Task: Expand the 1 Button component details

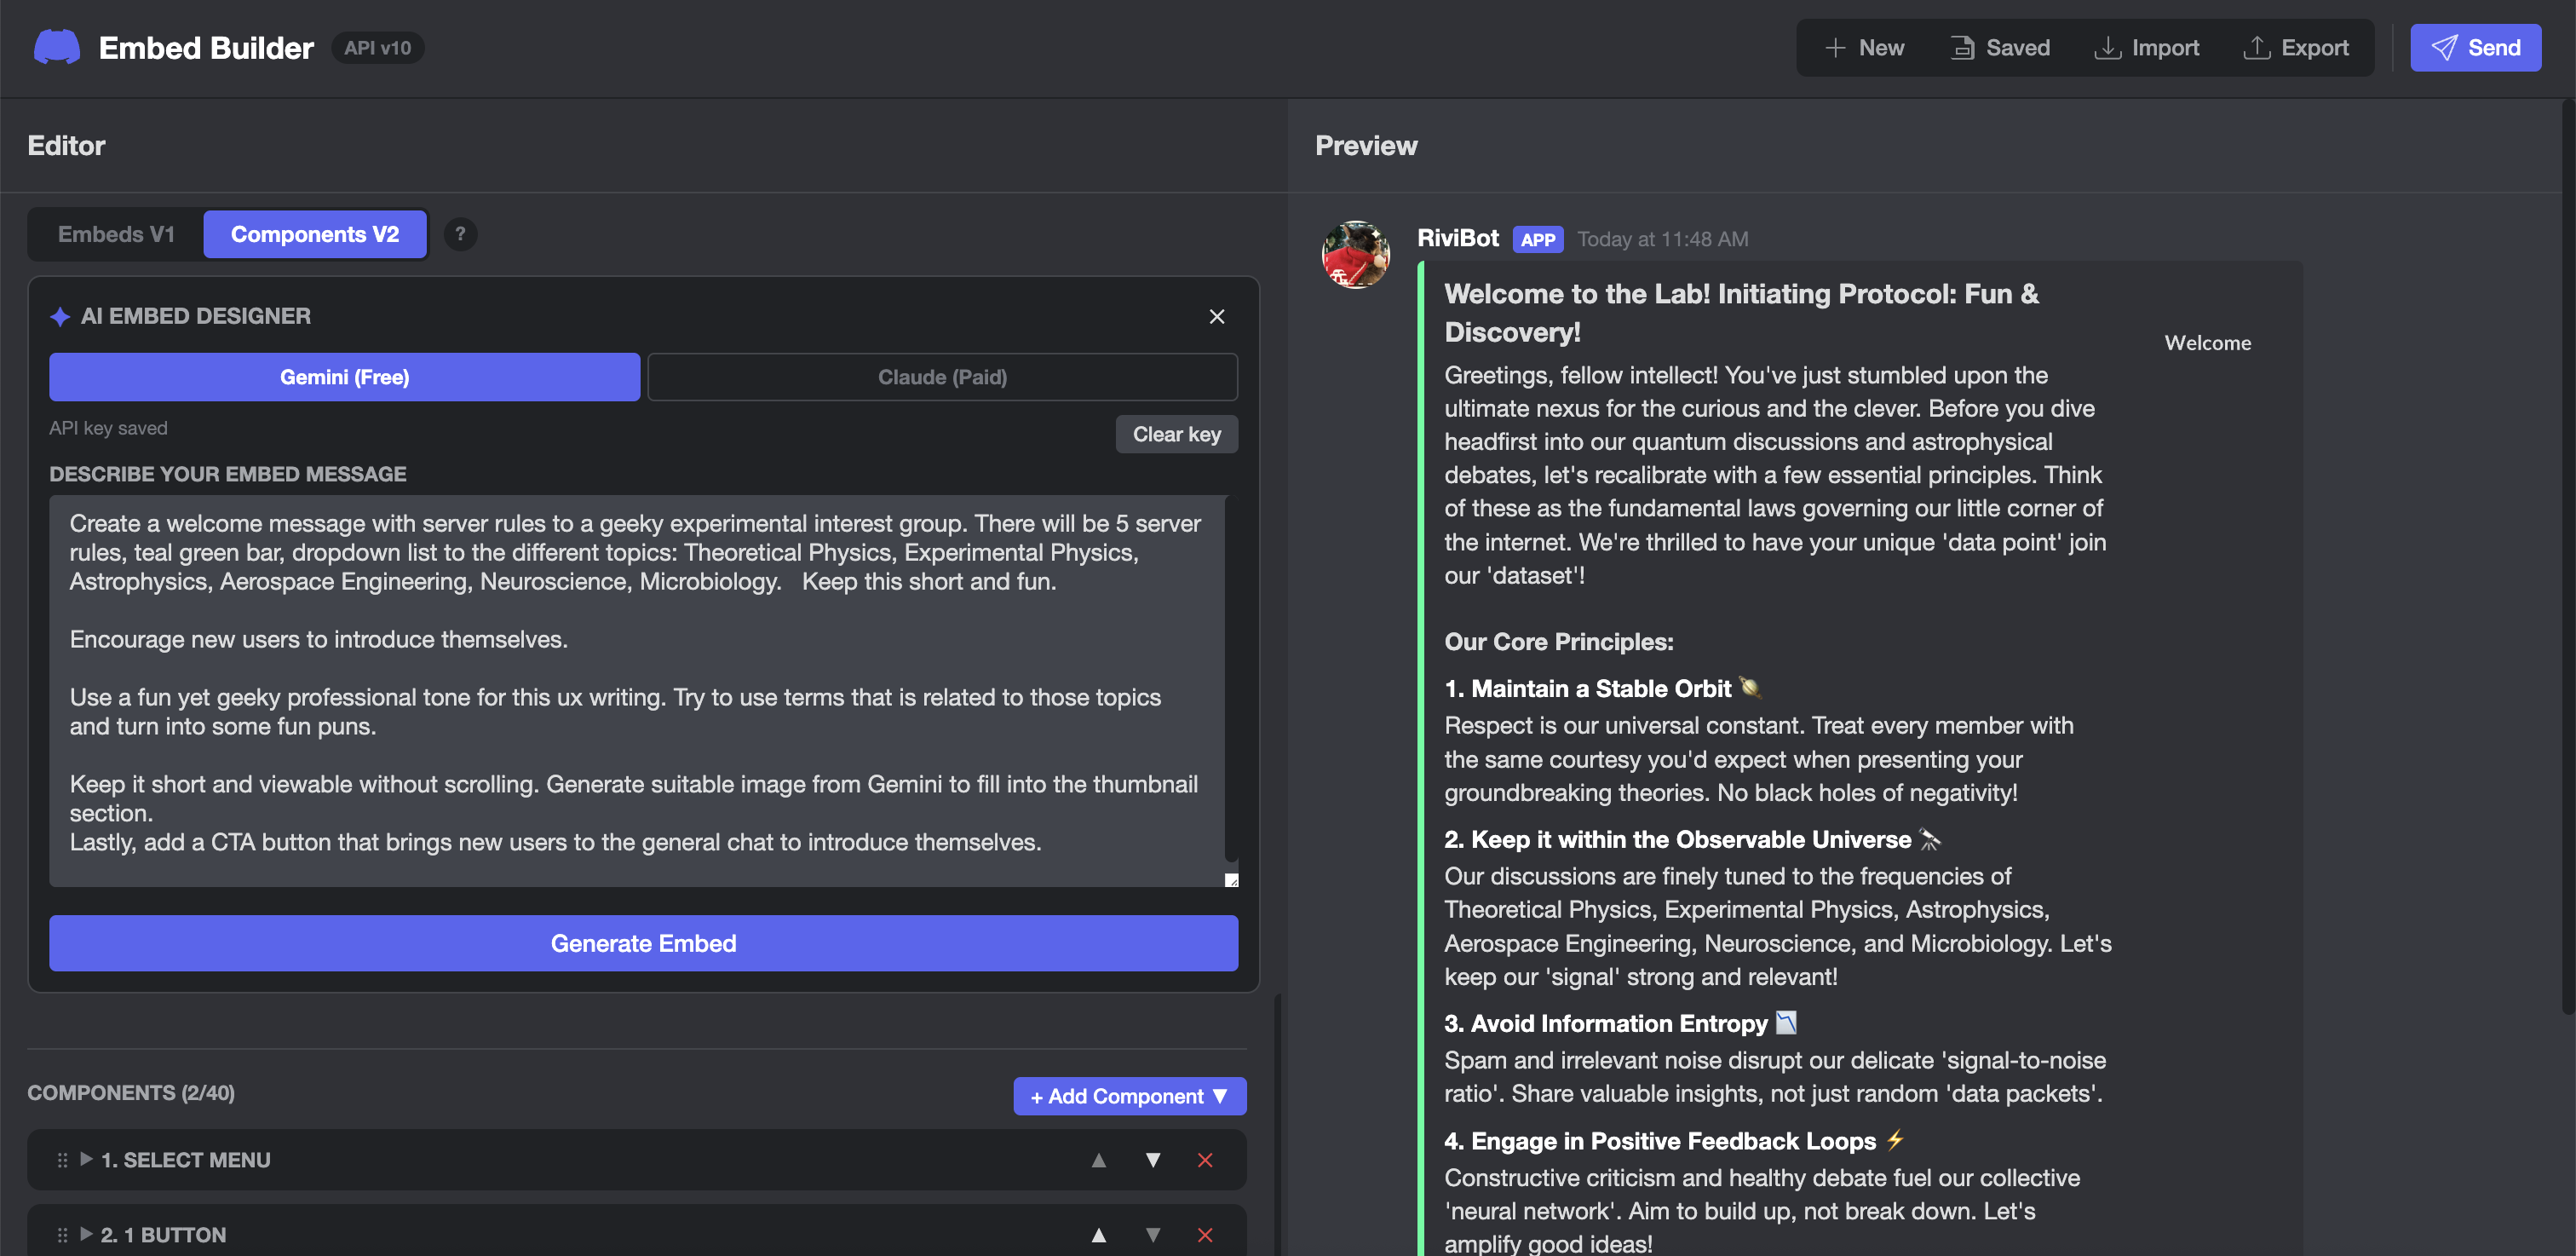Action: pos(87,1235)
